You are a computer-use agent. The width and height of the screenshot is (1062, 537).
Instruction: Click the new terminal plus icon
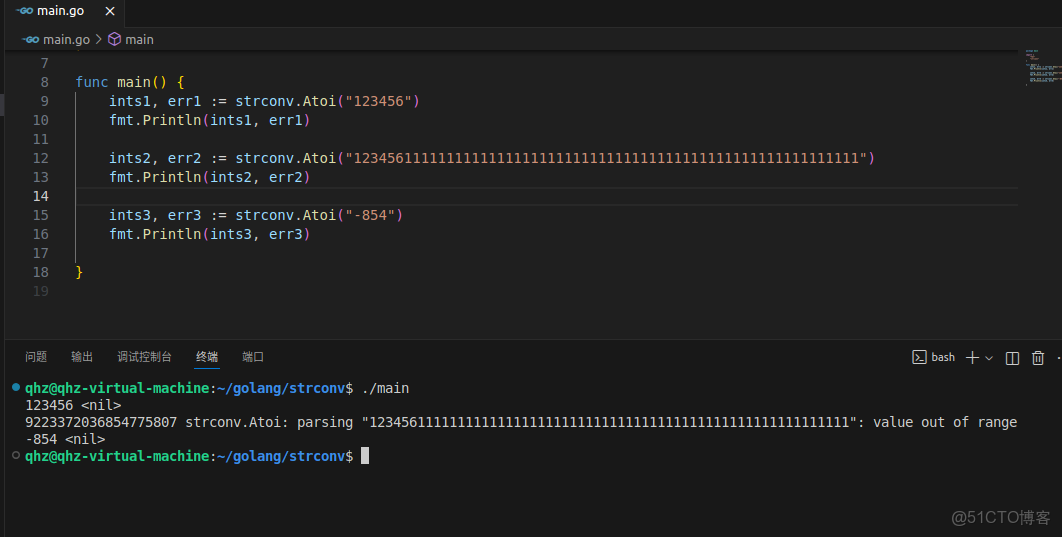click(972, 357)
